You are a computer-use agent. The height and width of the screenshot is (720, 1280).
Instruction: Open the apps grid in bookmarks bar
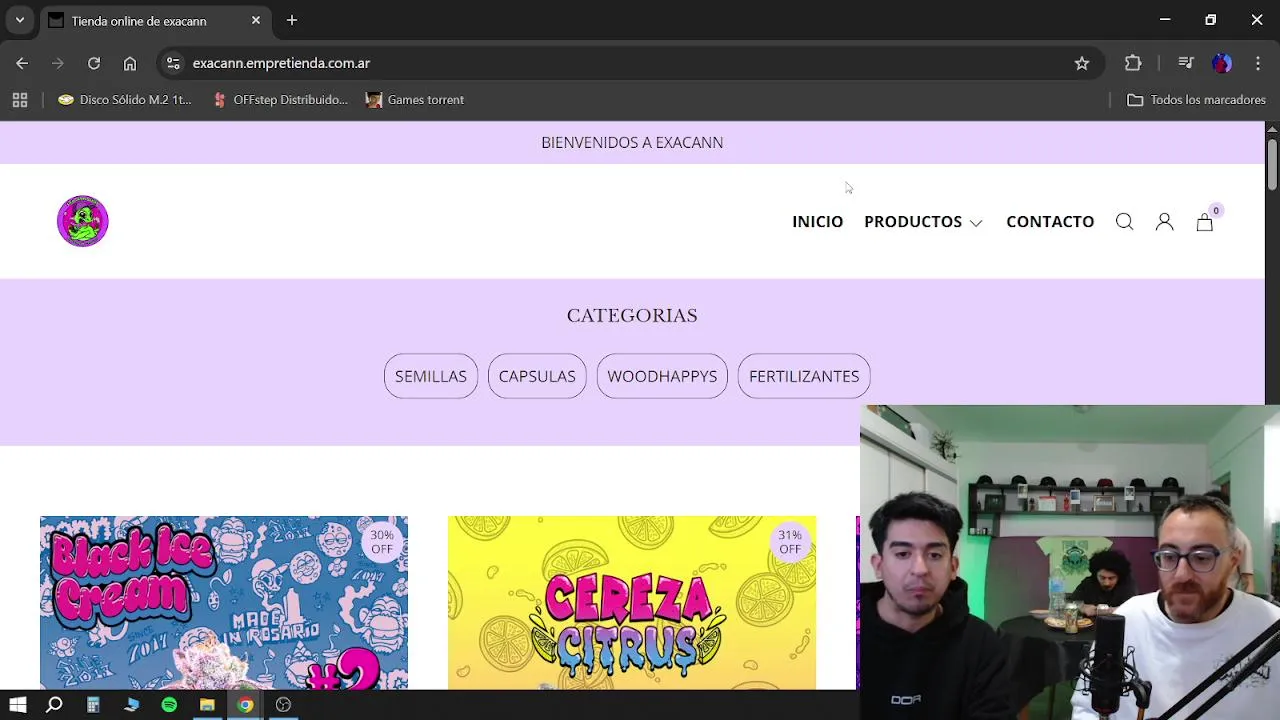point(20,100)
